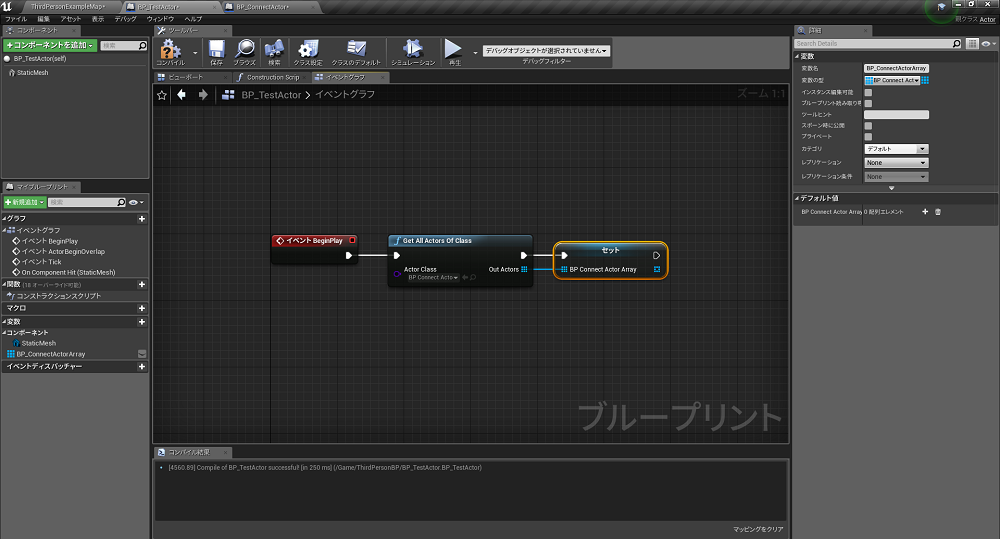Collapse the グラフ section

click(x=4, y=219)
